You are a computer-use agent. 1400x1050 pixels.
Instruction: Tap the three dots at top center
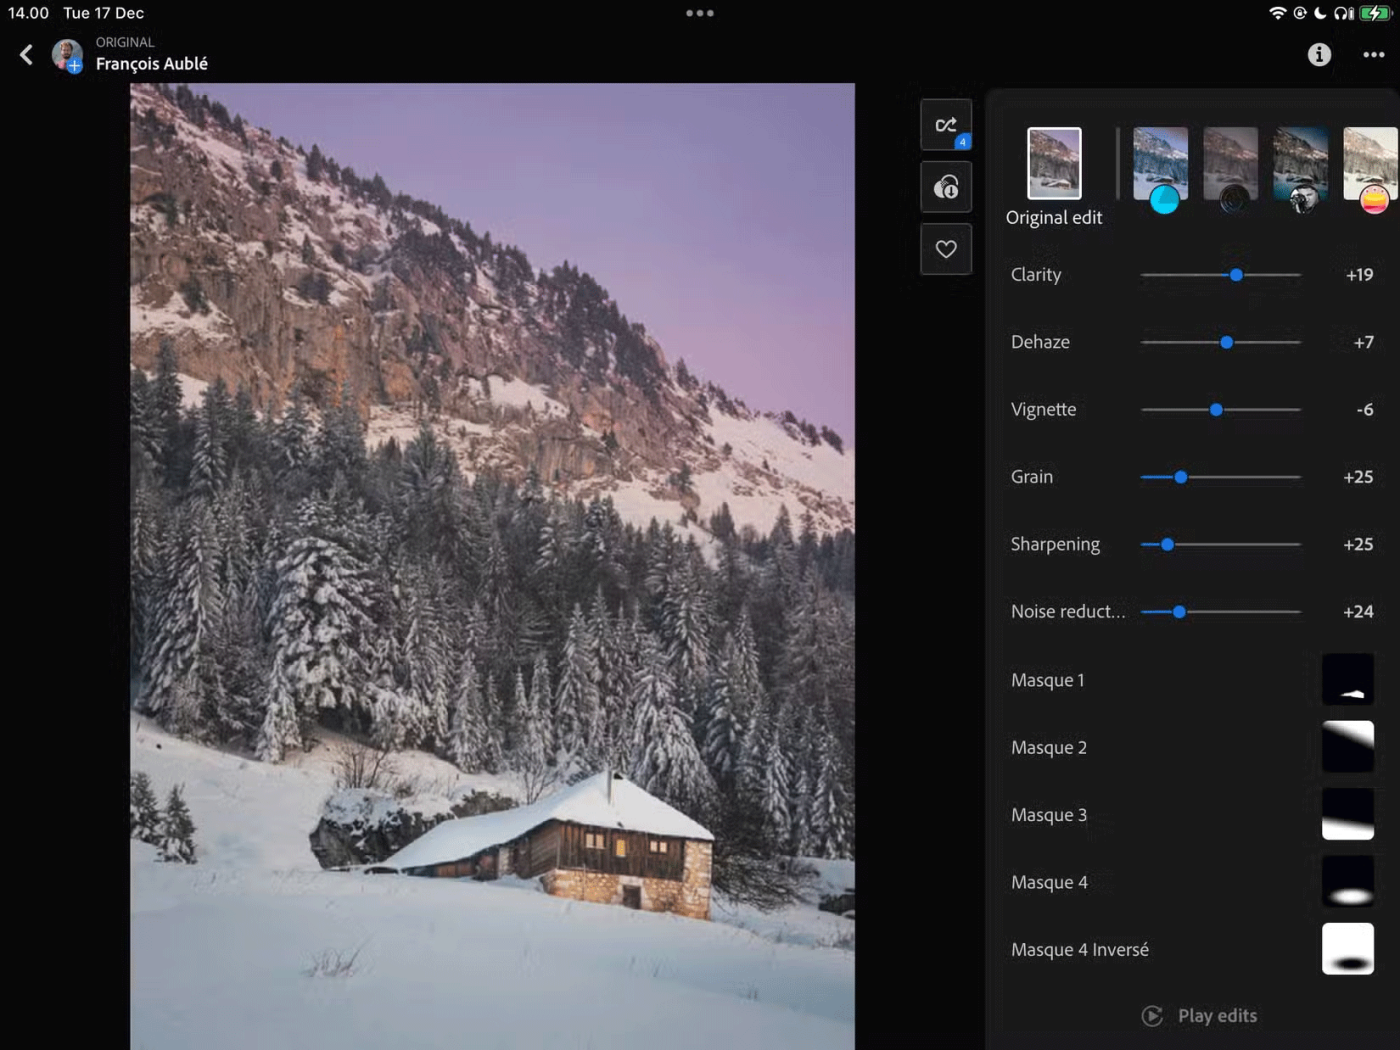pyautogui.click(x=699, y=13)
